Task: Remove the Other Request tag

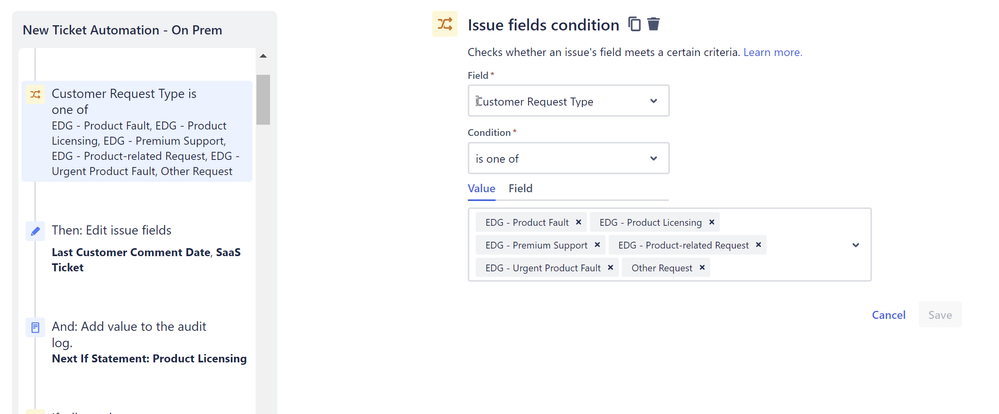Action: pyautogui.click(x=703, y=268)
